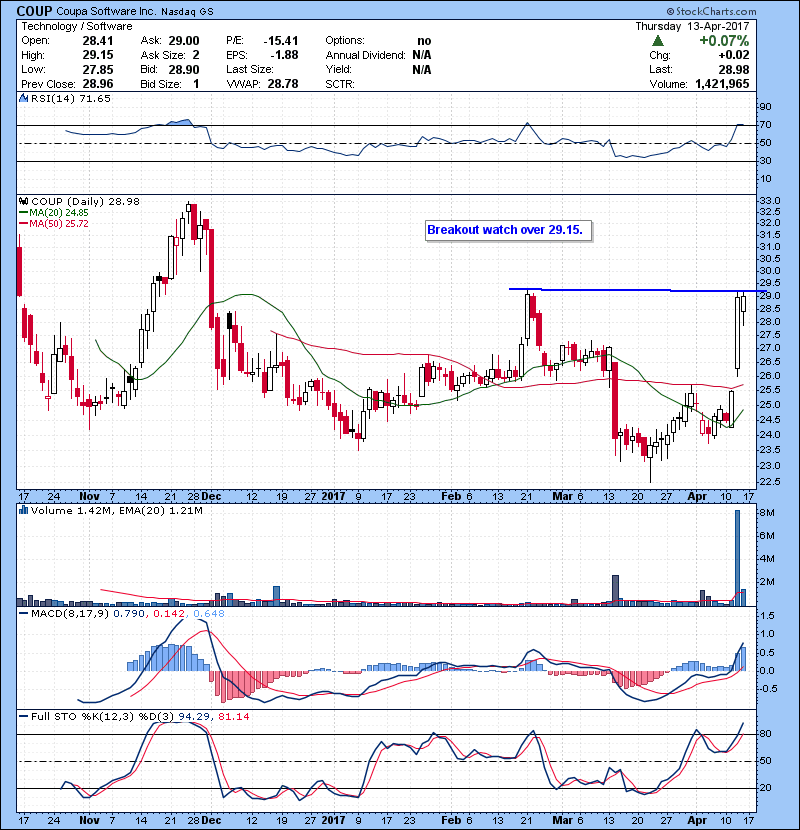800x830 pixels.
Task: Click the +0.07% percent change
Action: pos(724,41)
